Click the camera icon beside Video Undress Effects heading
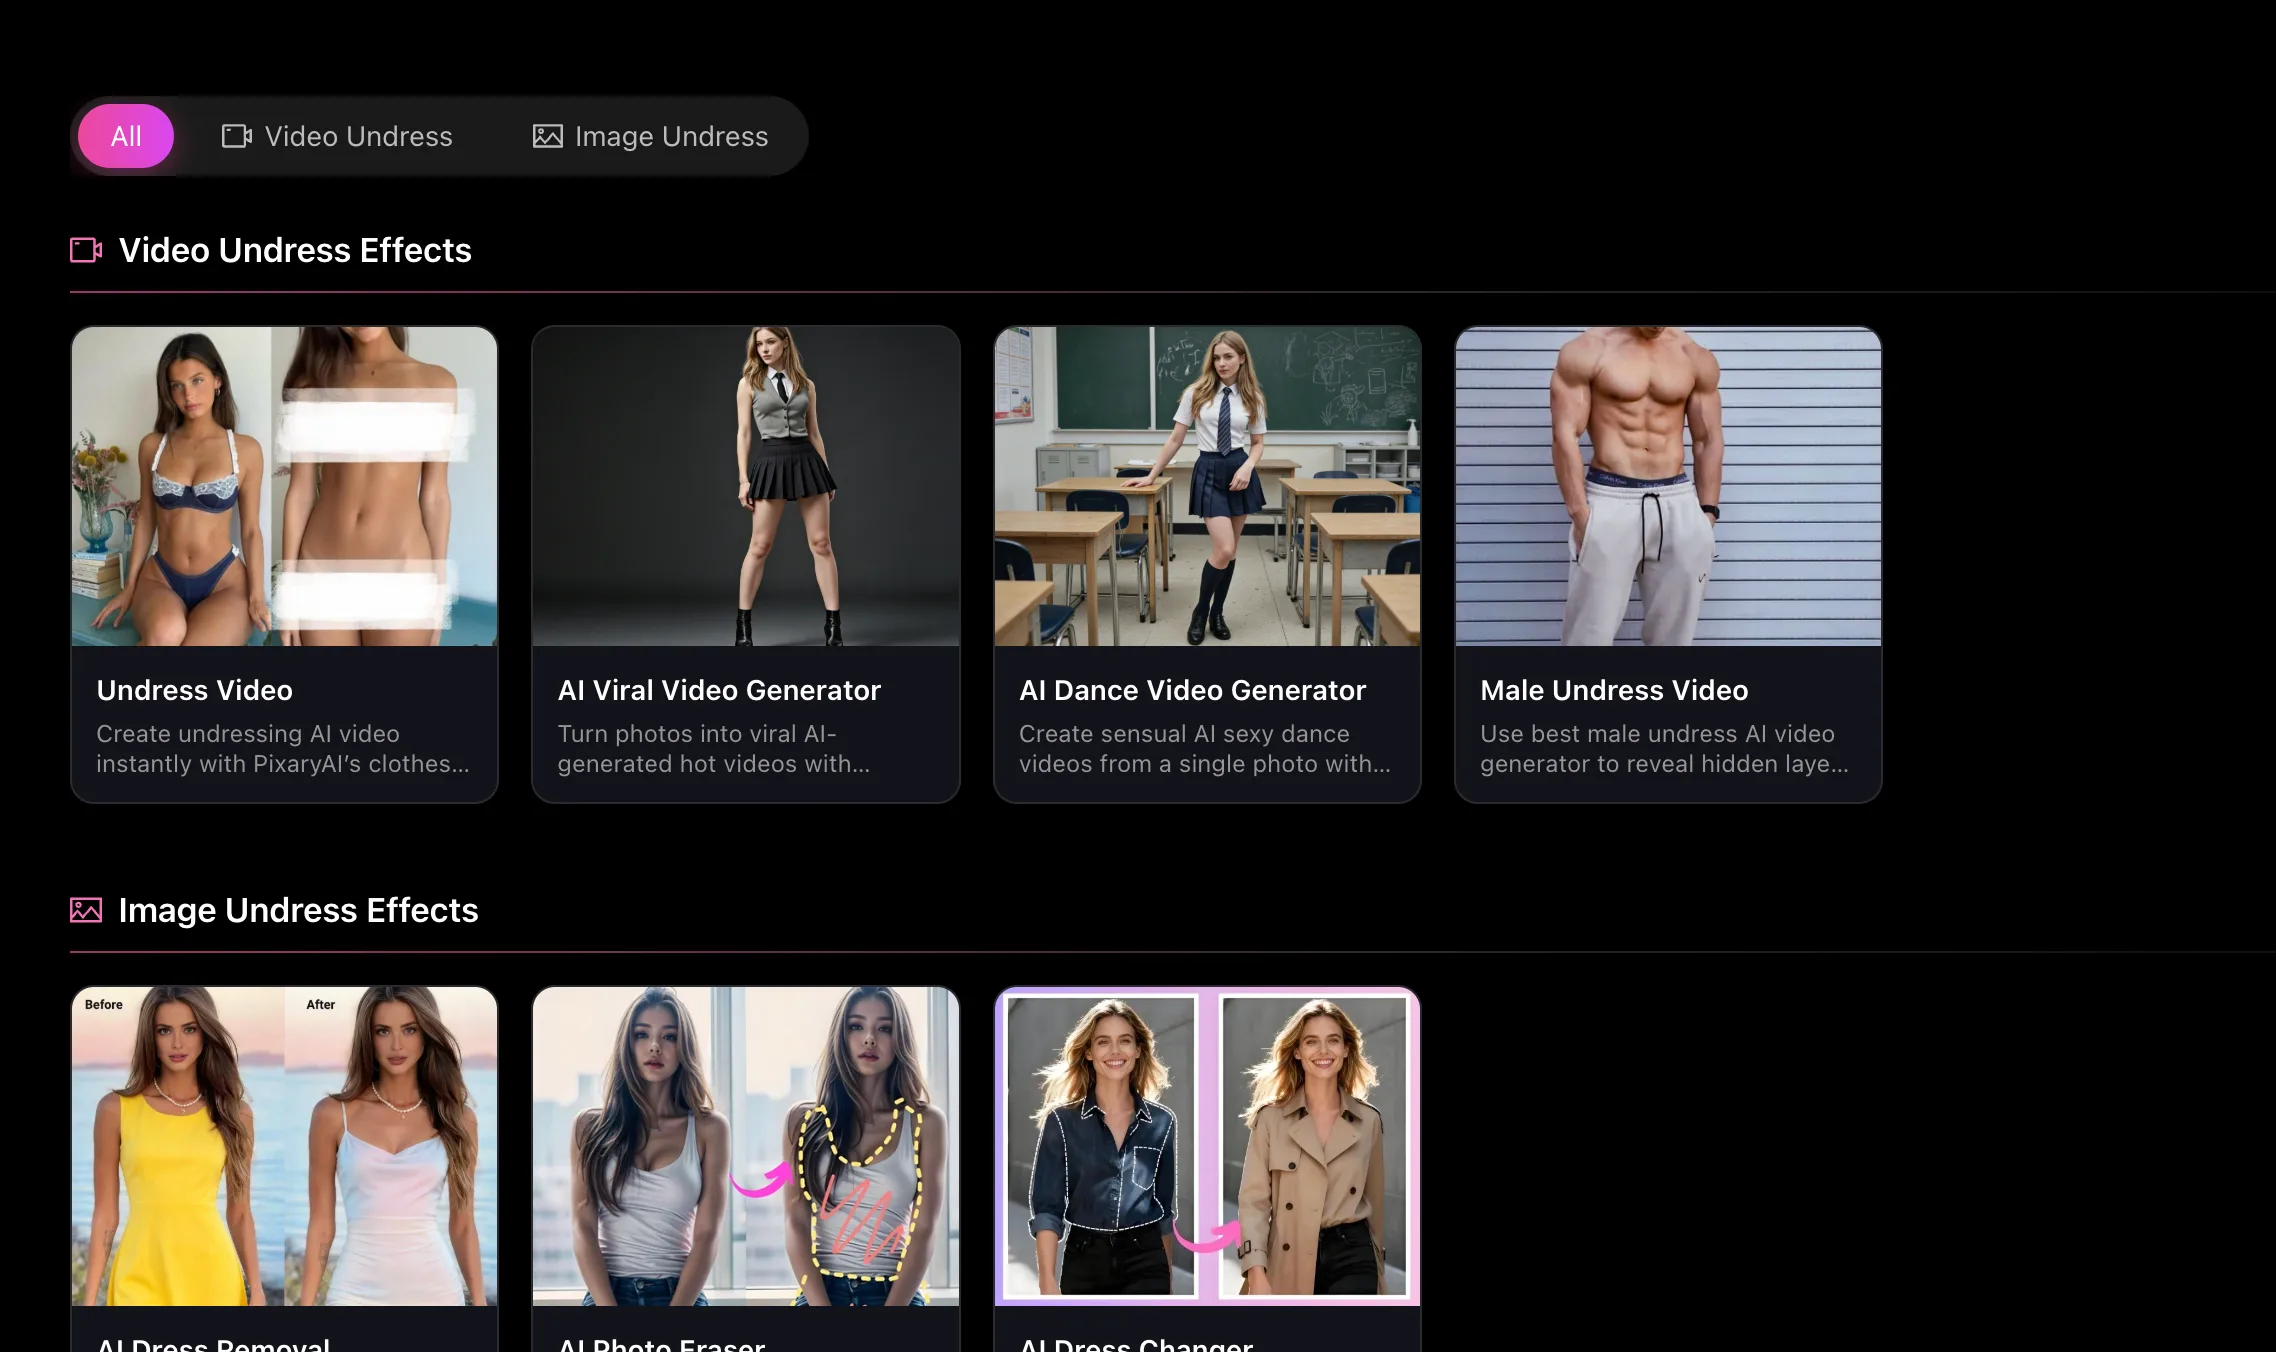This screenshot has height=1352, width=2276. click(x=86, y=250)
